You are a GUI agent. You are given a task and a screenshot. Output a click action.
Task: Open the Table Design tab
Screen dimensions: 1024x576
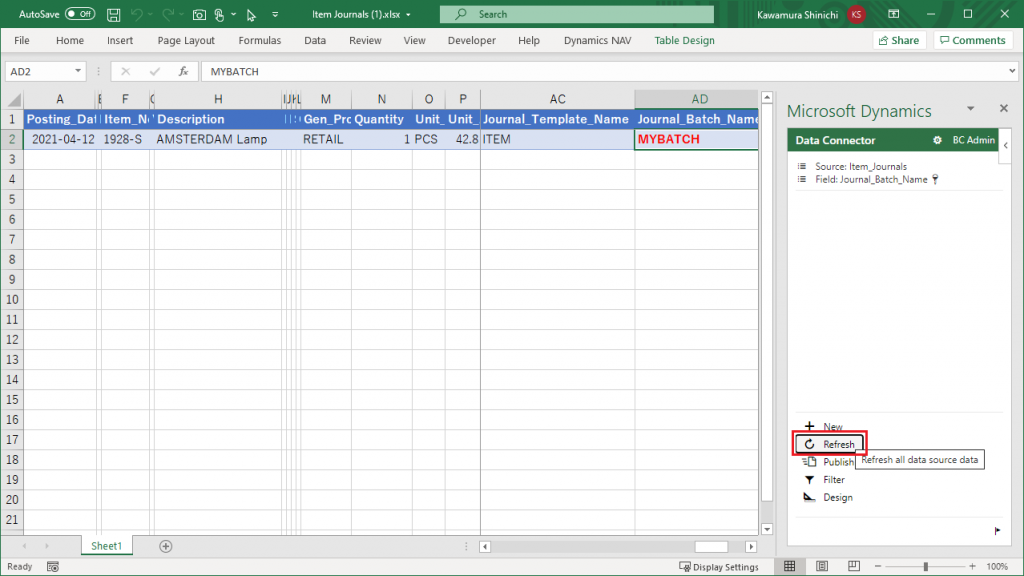tap(684, 41)
